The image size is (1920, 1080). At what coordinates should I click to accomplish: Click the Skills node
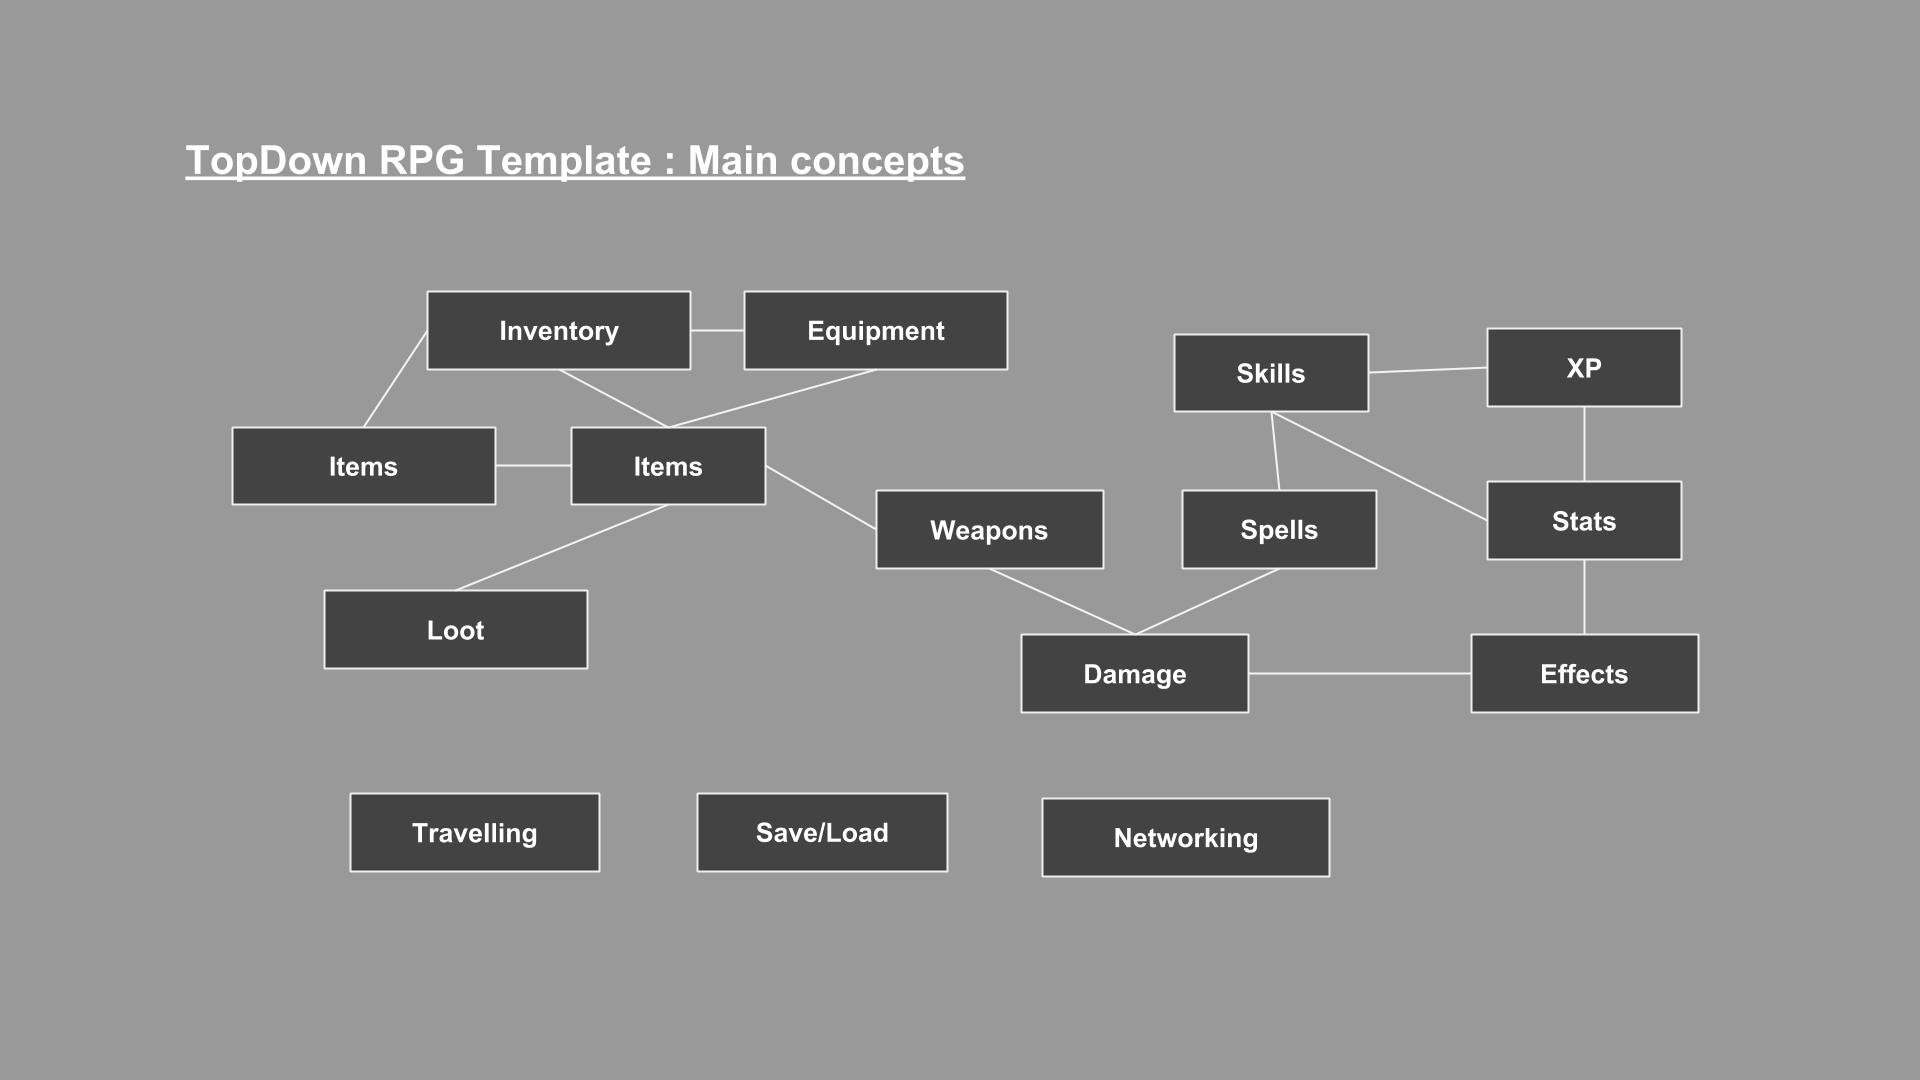pos(1271,373)
